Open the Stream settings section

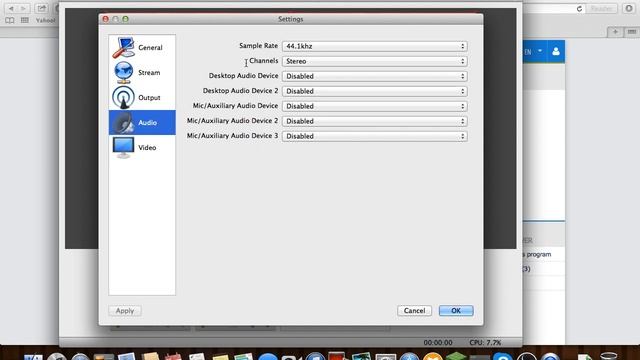click(142, 72)
